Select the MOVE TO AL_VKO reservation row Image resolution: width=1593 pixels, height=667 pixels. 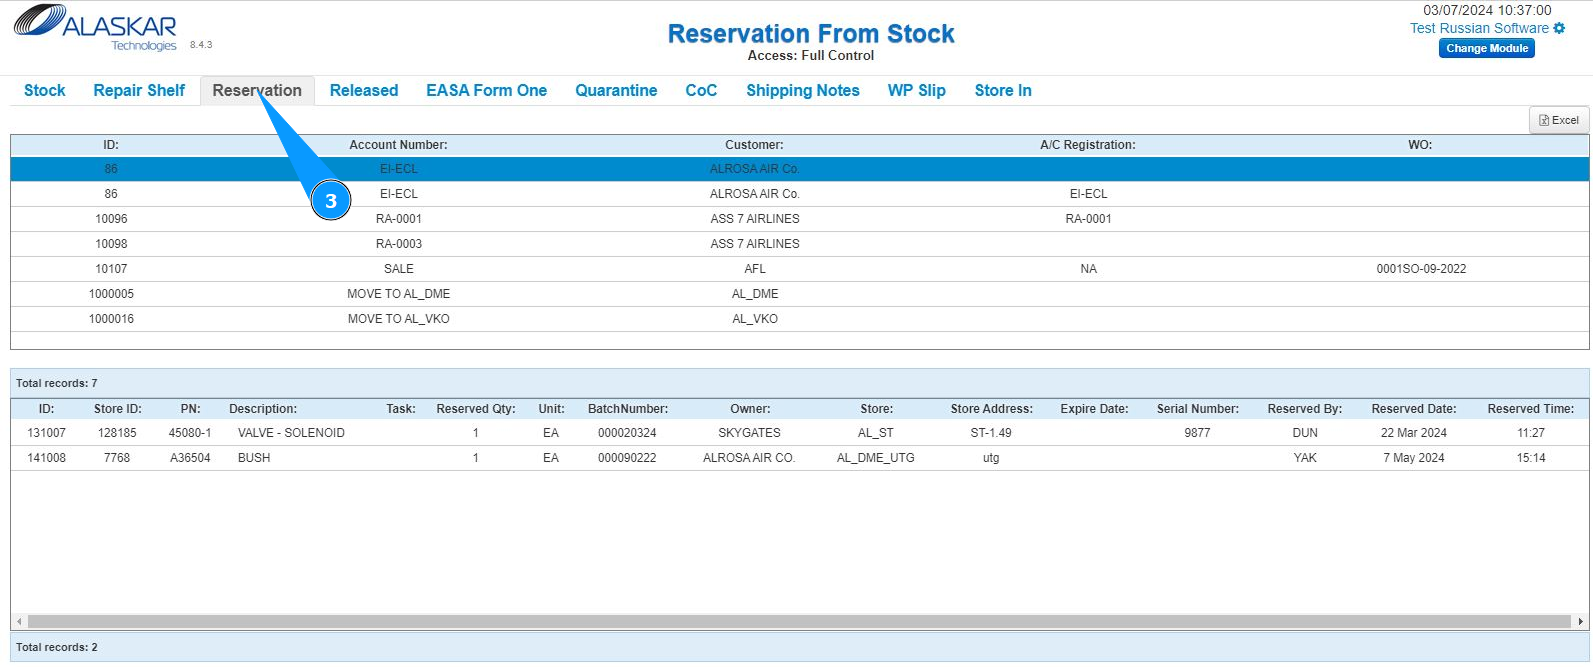(755, 319)
